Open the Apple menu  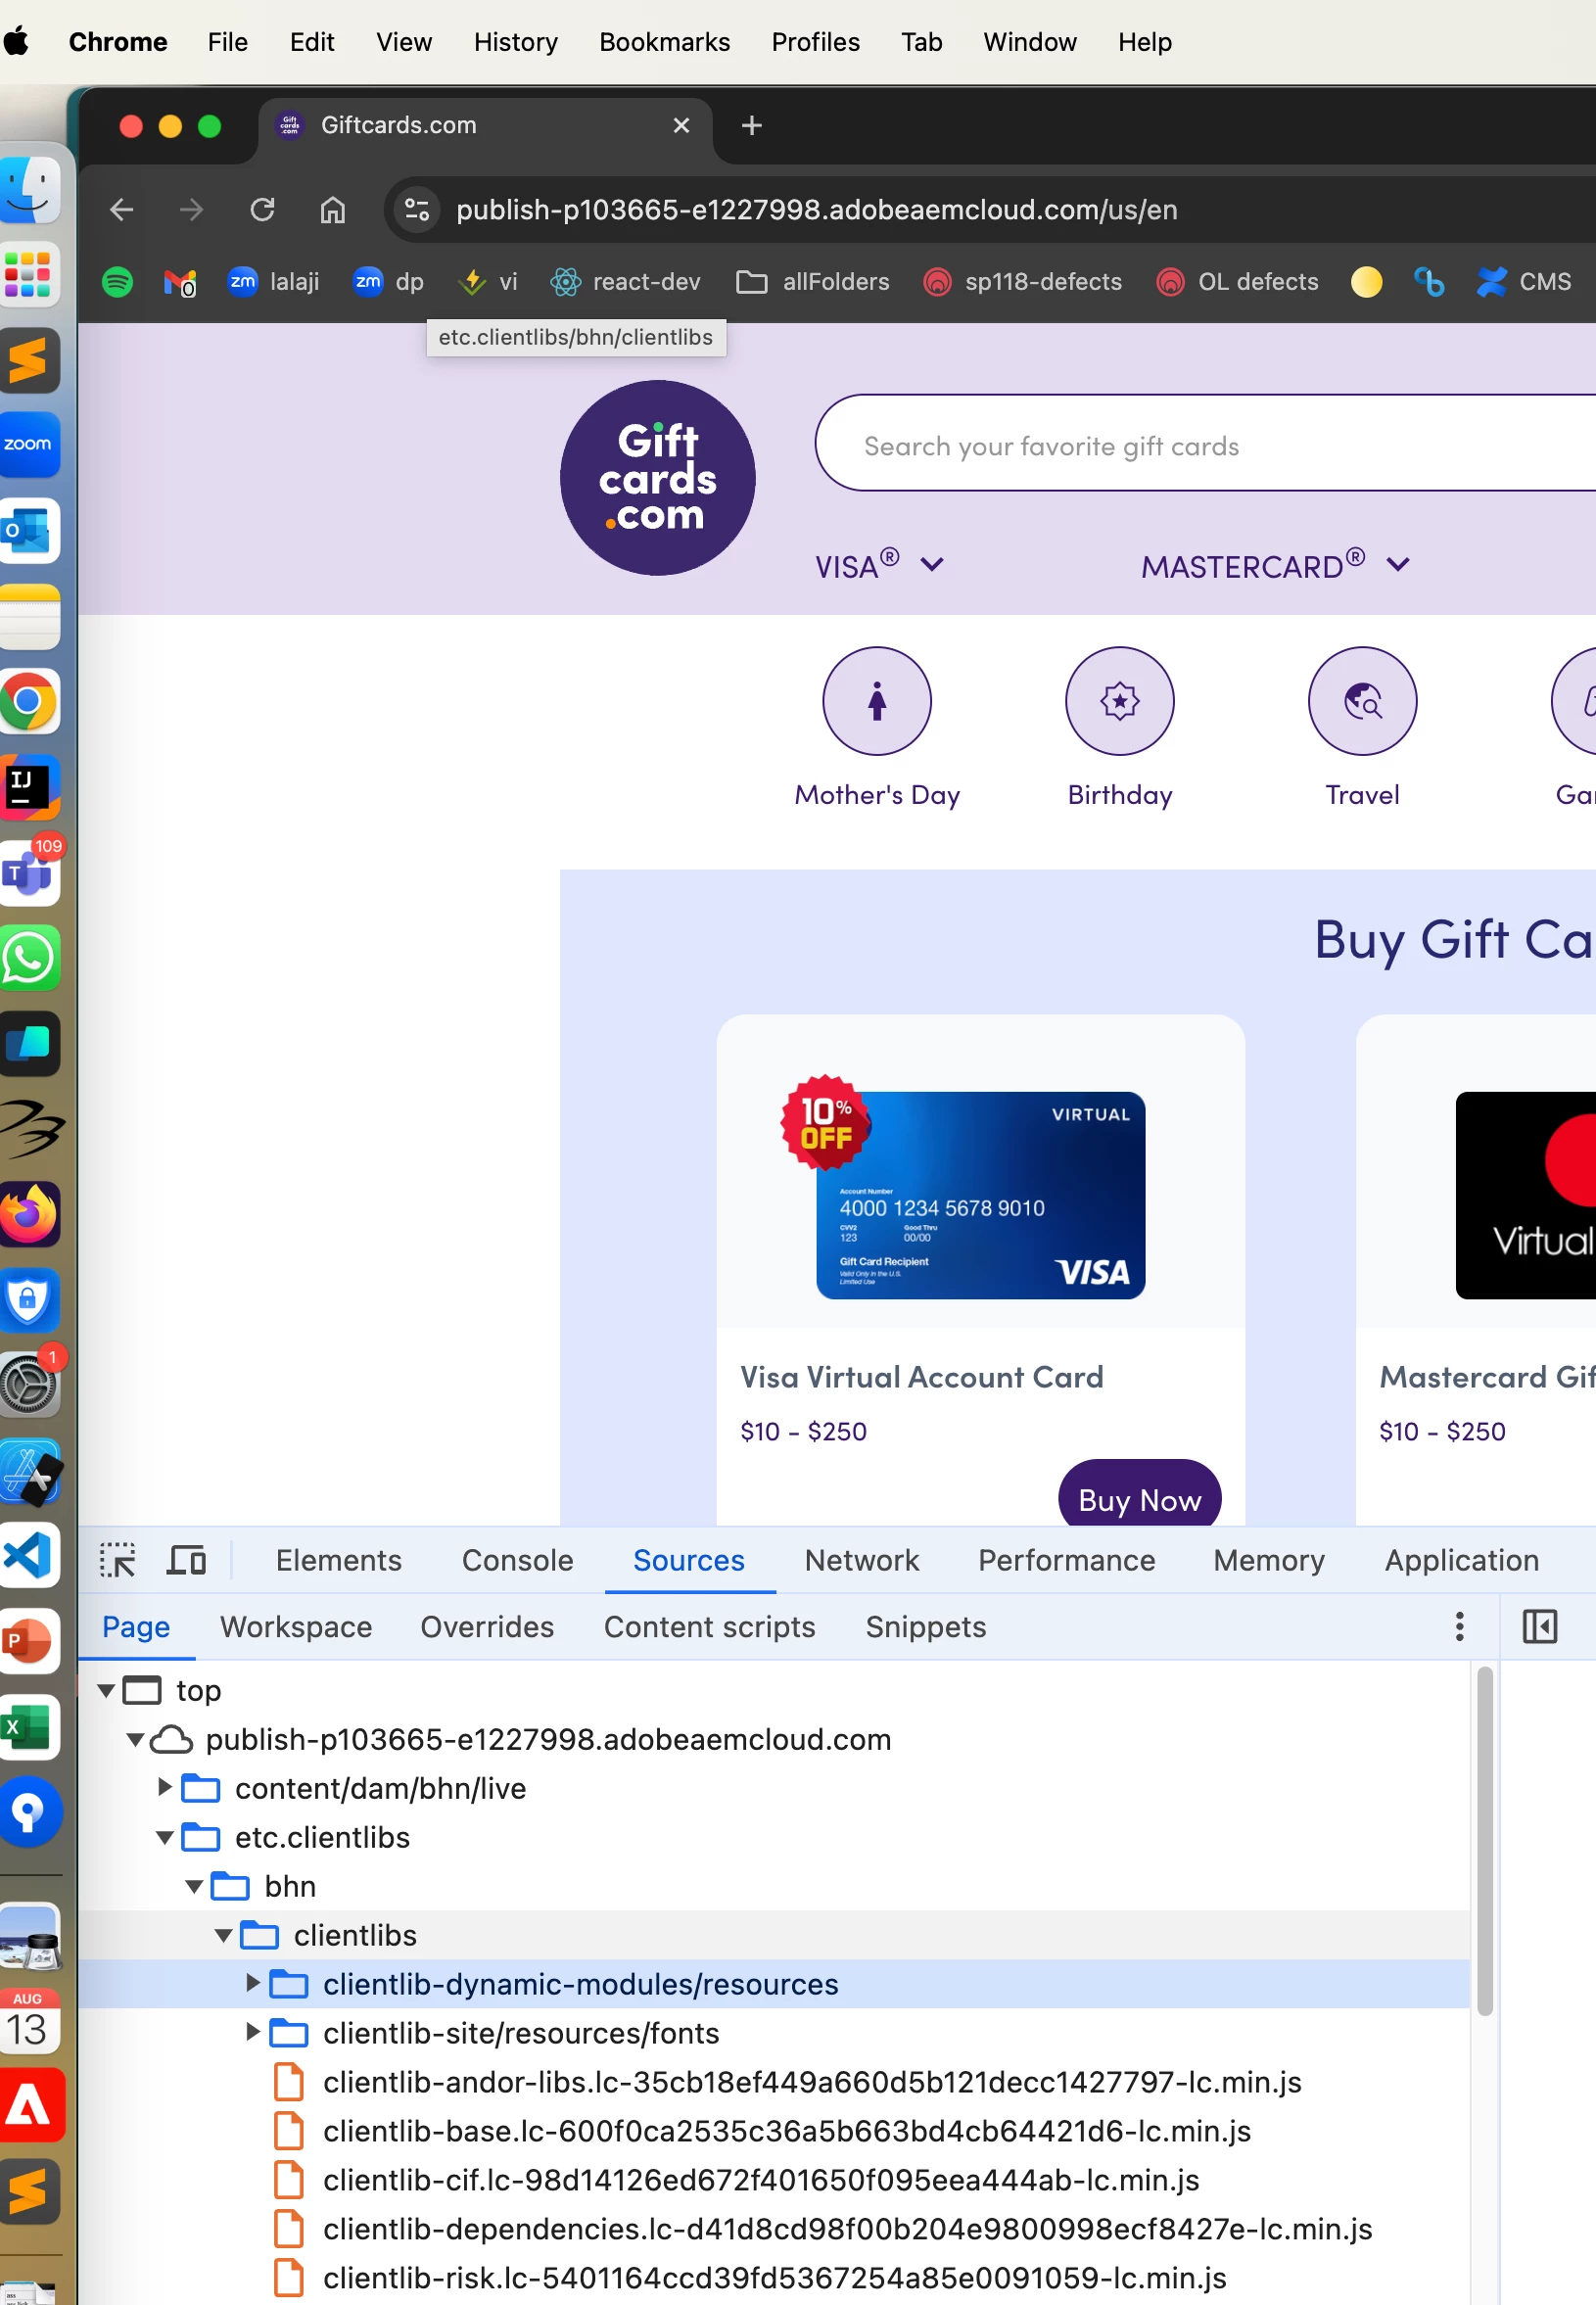(x=16, y=42)
